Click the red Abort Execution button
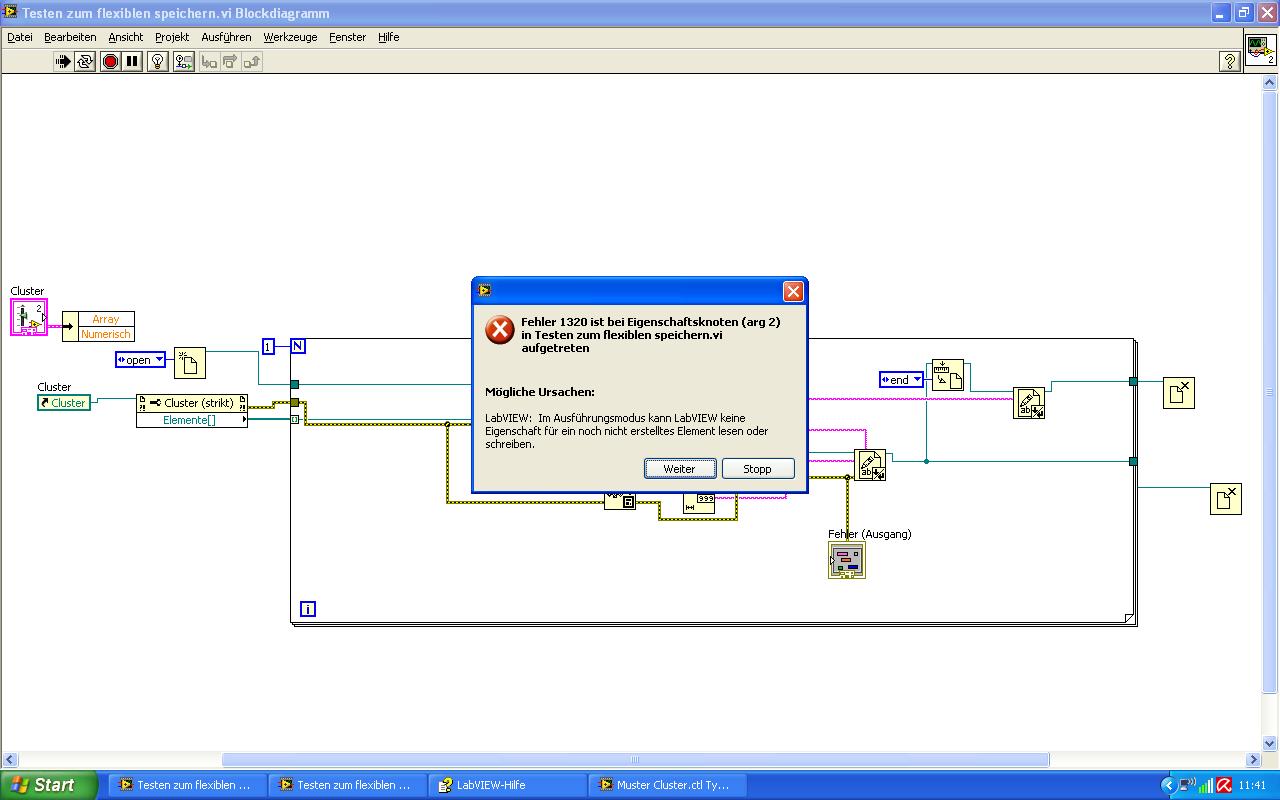Image resolution: width=1280 pixels, height=800 pixels. pos(110,61)
